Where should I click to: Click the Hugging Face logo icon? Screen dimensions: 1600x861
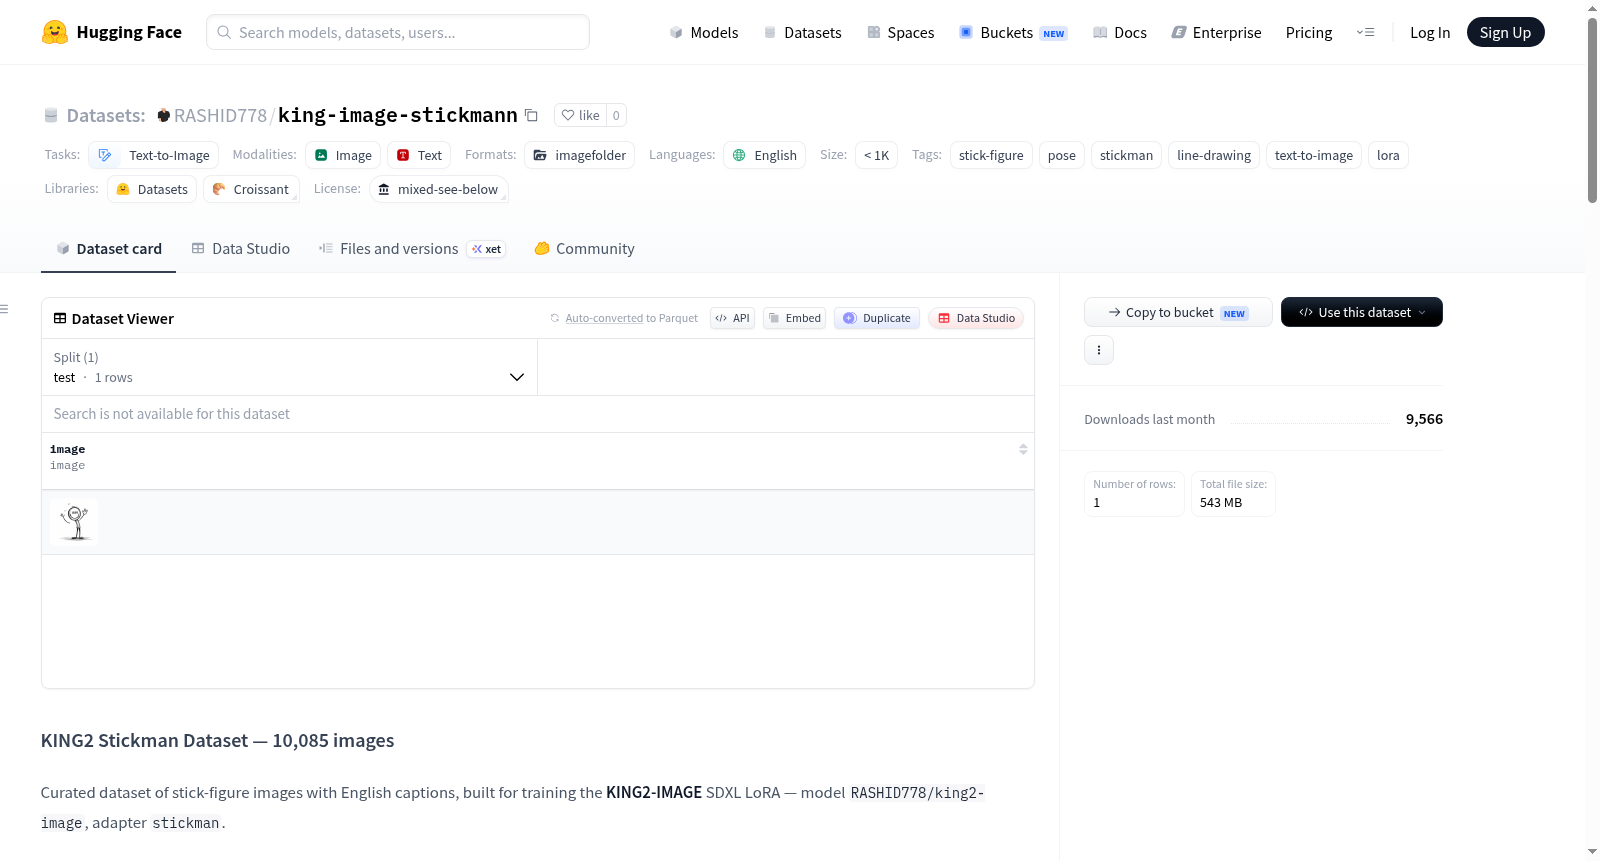(x=55, y=32)
